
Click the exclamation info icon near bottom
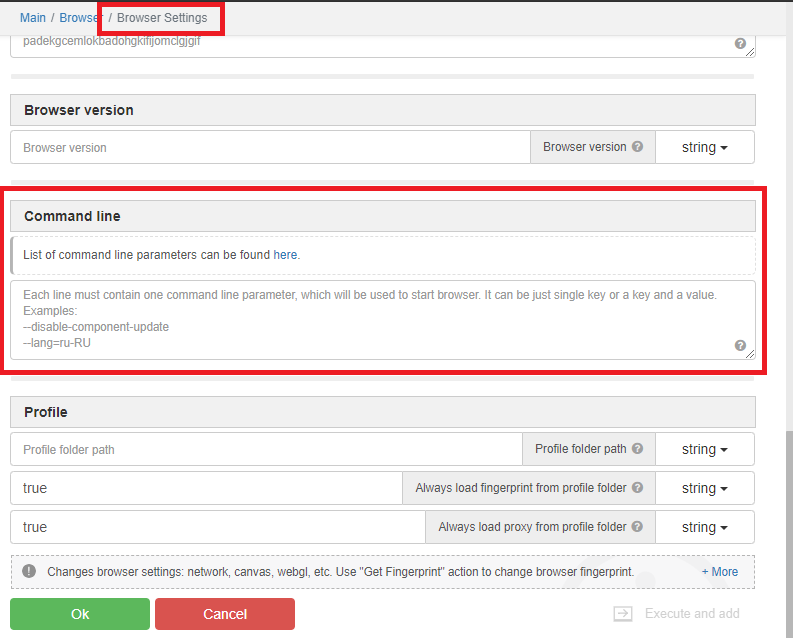29,571
